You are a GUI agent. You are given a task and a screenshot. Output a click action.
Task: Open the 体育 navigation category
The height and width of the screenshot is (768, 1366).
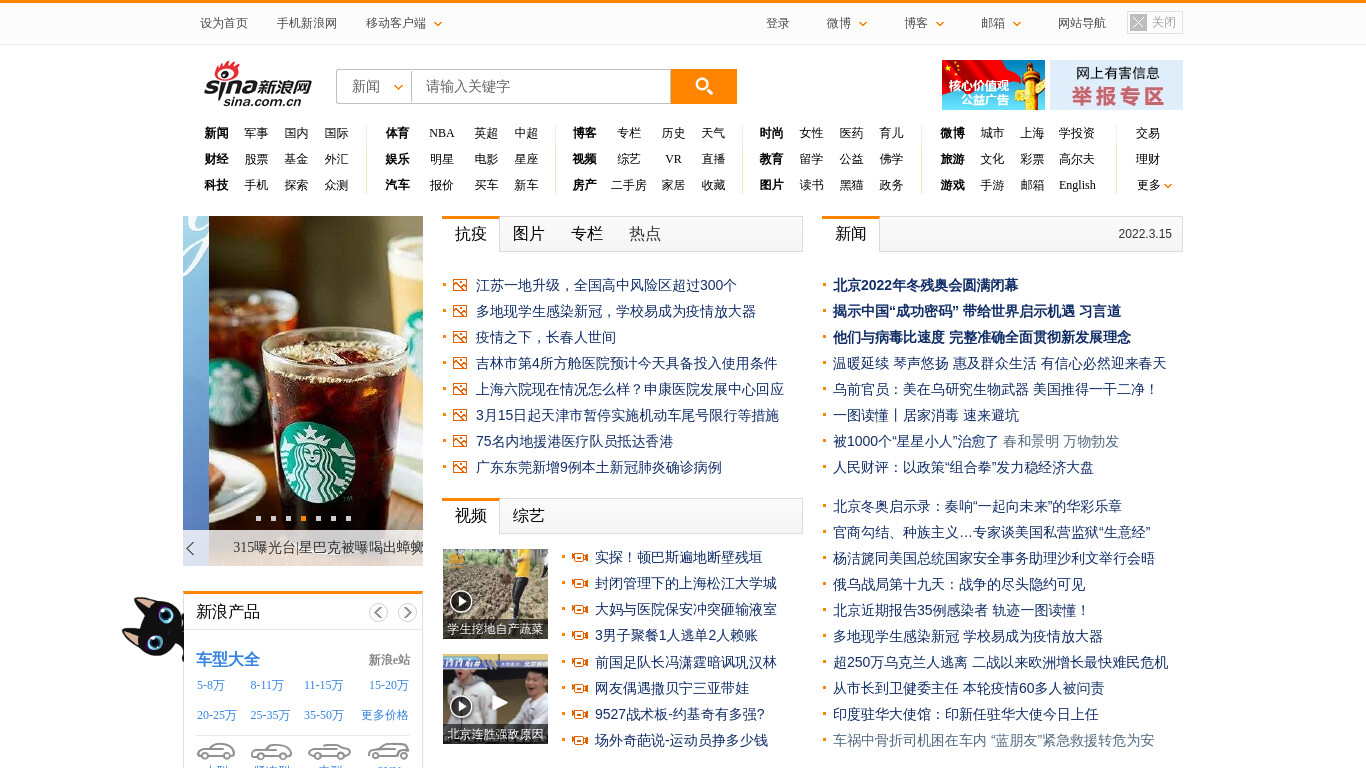[397, 133]
